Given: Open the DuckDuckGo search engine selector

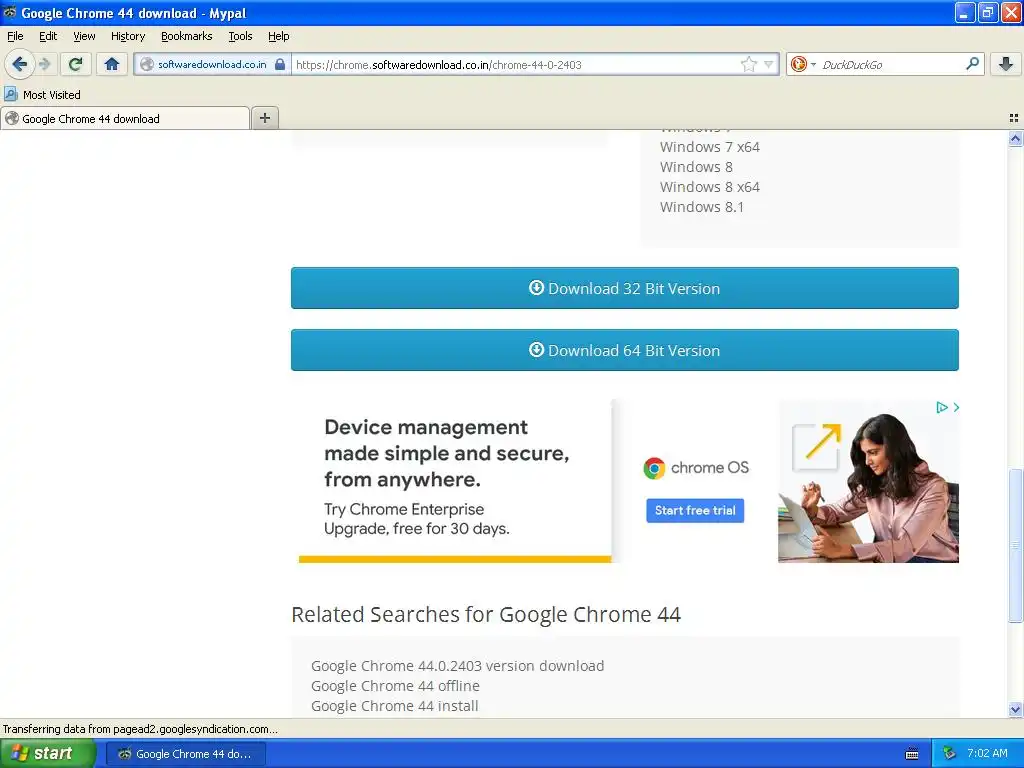Looking at the screenshot, I should click(803, 64).
